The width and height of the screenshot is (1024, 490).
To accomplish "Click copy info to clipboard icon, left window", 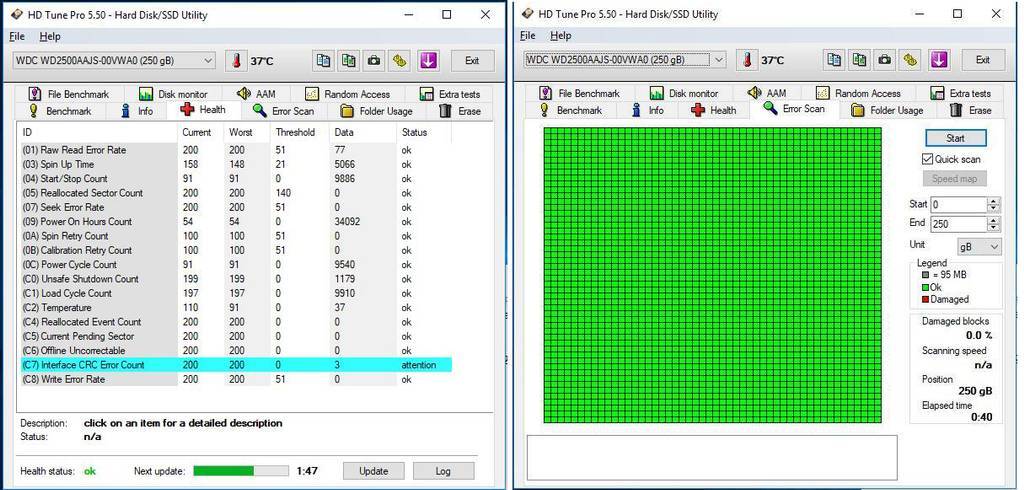I will tap(323, 61).
